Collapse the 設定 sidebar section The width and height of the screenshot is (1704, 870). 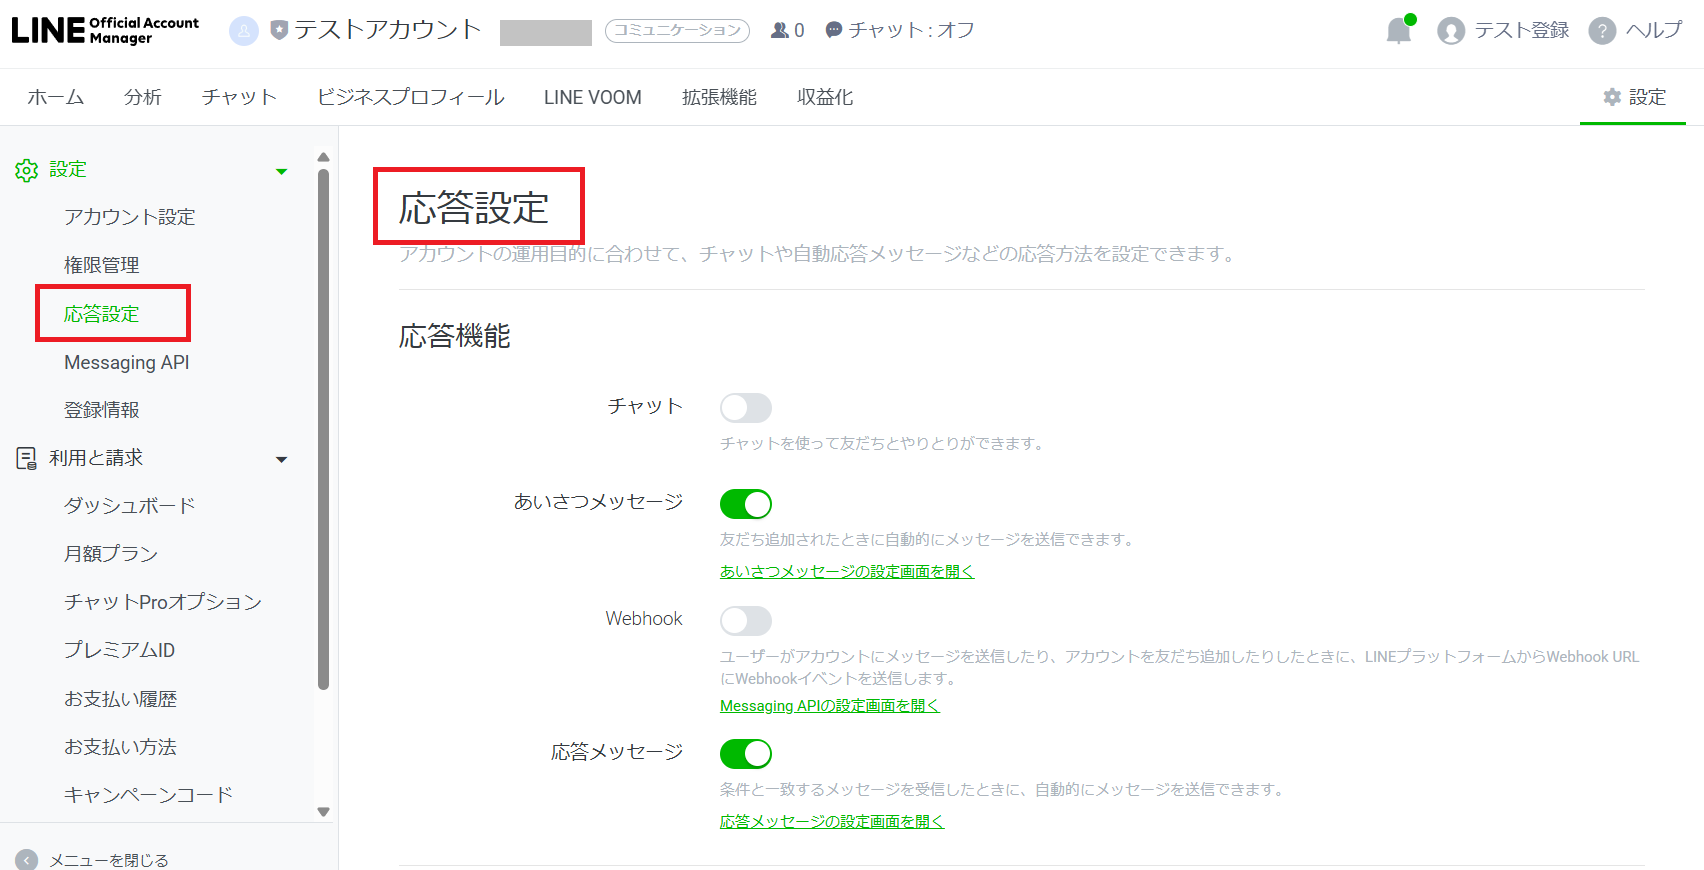[282, 171]
